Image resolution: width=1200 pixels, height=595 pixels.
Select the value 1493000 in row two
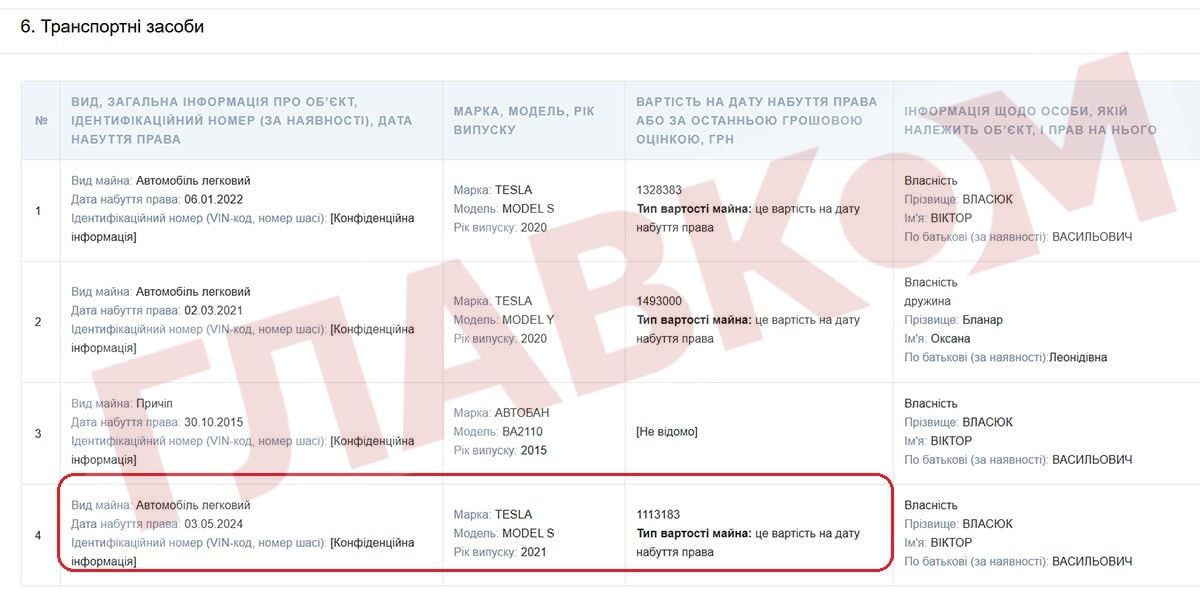658,301
